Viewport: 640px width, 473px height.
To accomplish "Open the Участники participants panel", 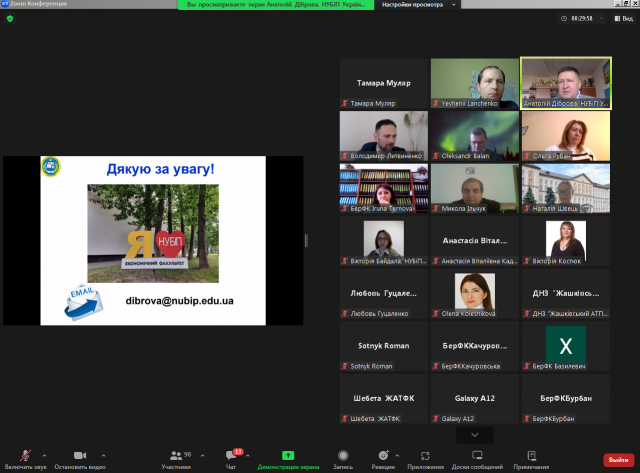I will tap(176, 455).
